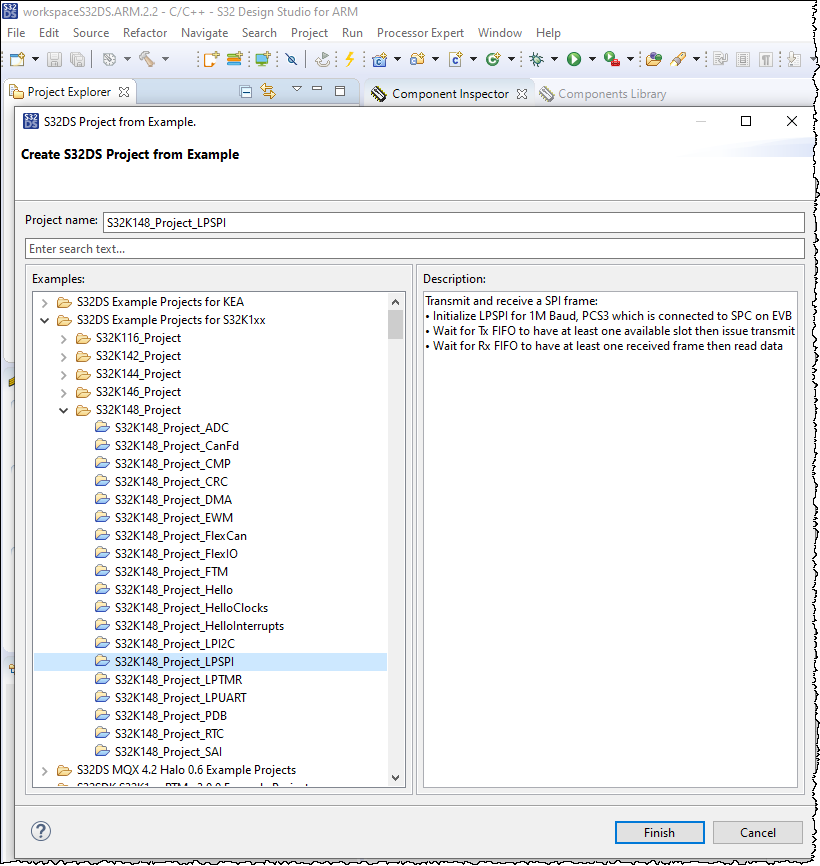Select S32K148_Project_CanFd example
The height and width of the screenshot is (866, 820).
[177, 446]
